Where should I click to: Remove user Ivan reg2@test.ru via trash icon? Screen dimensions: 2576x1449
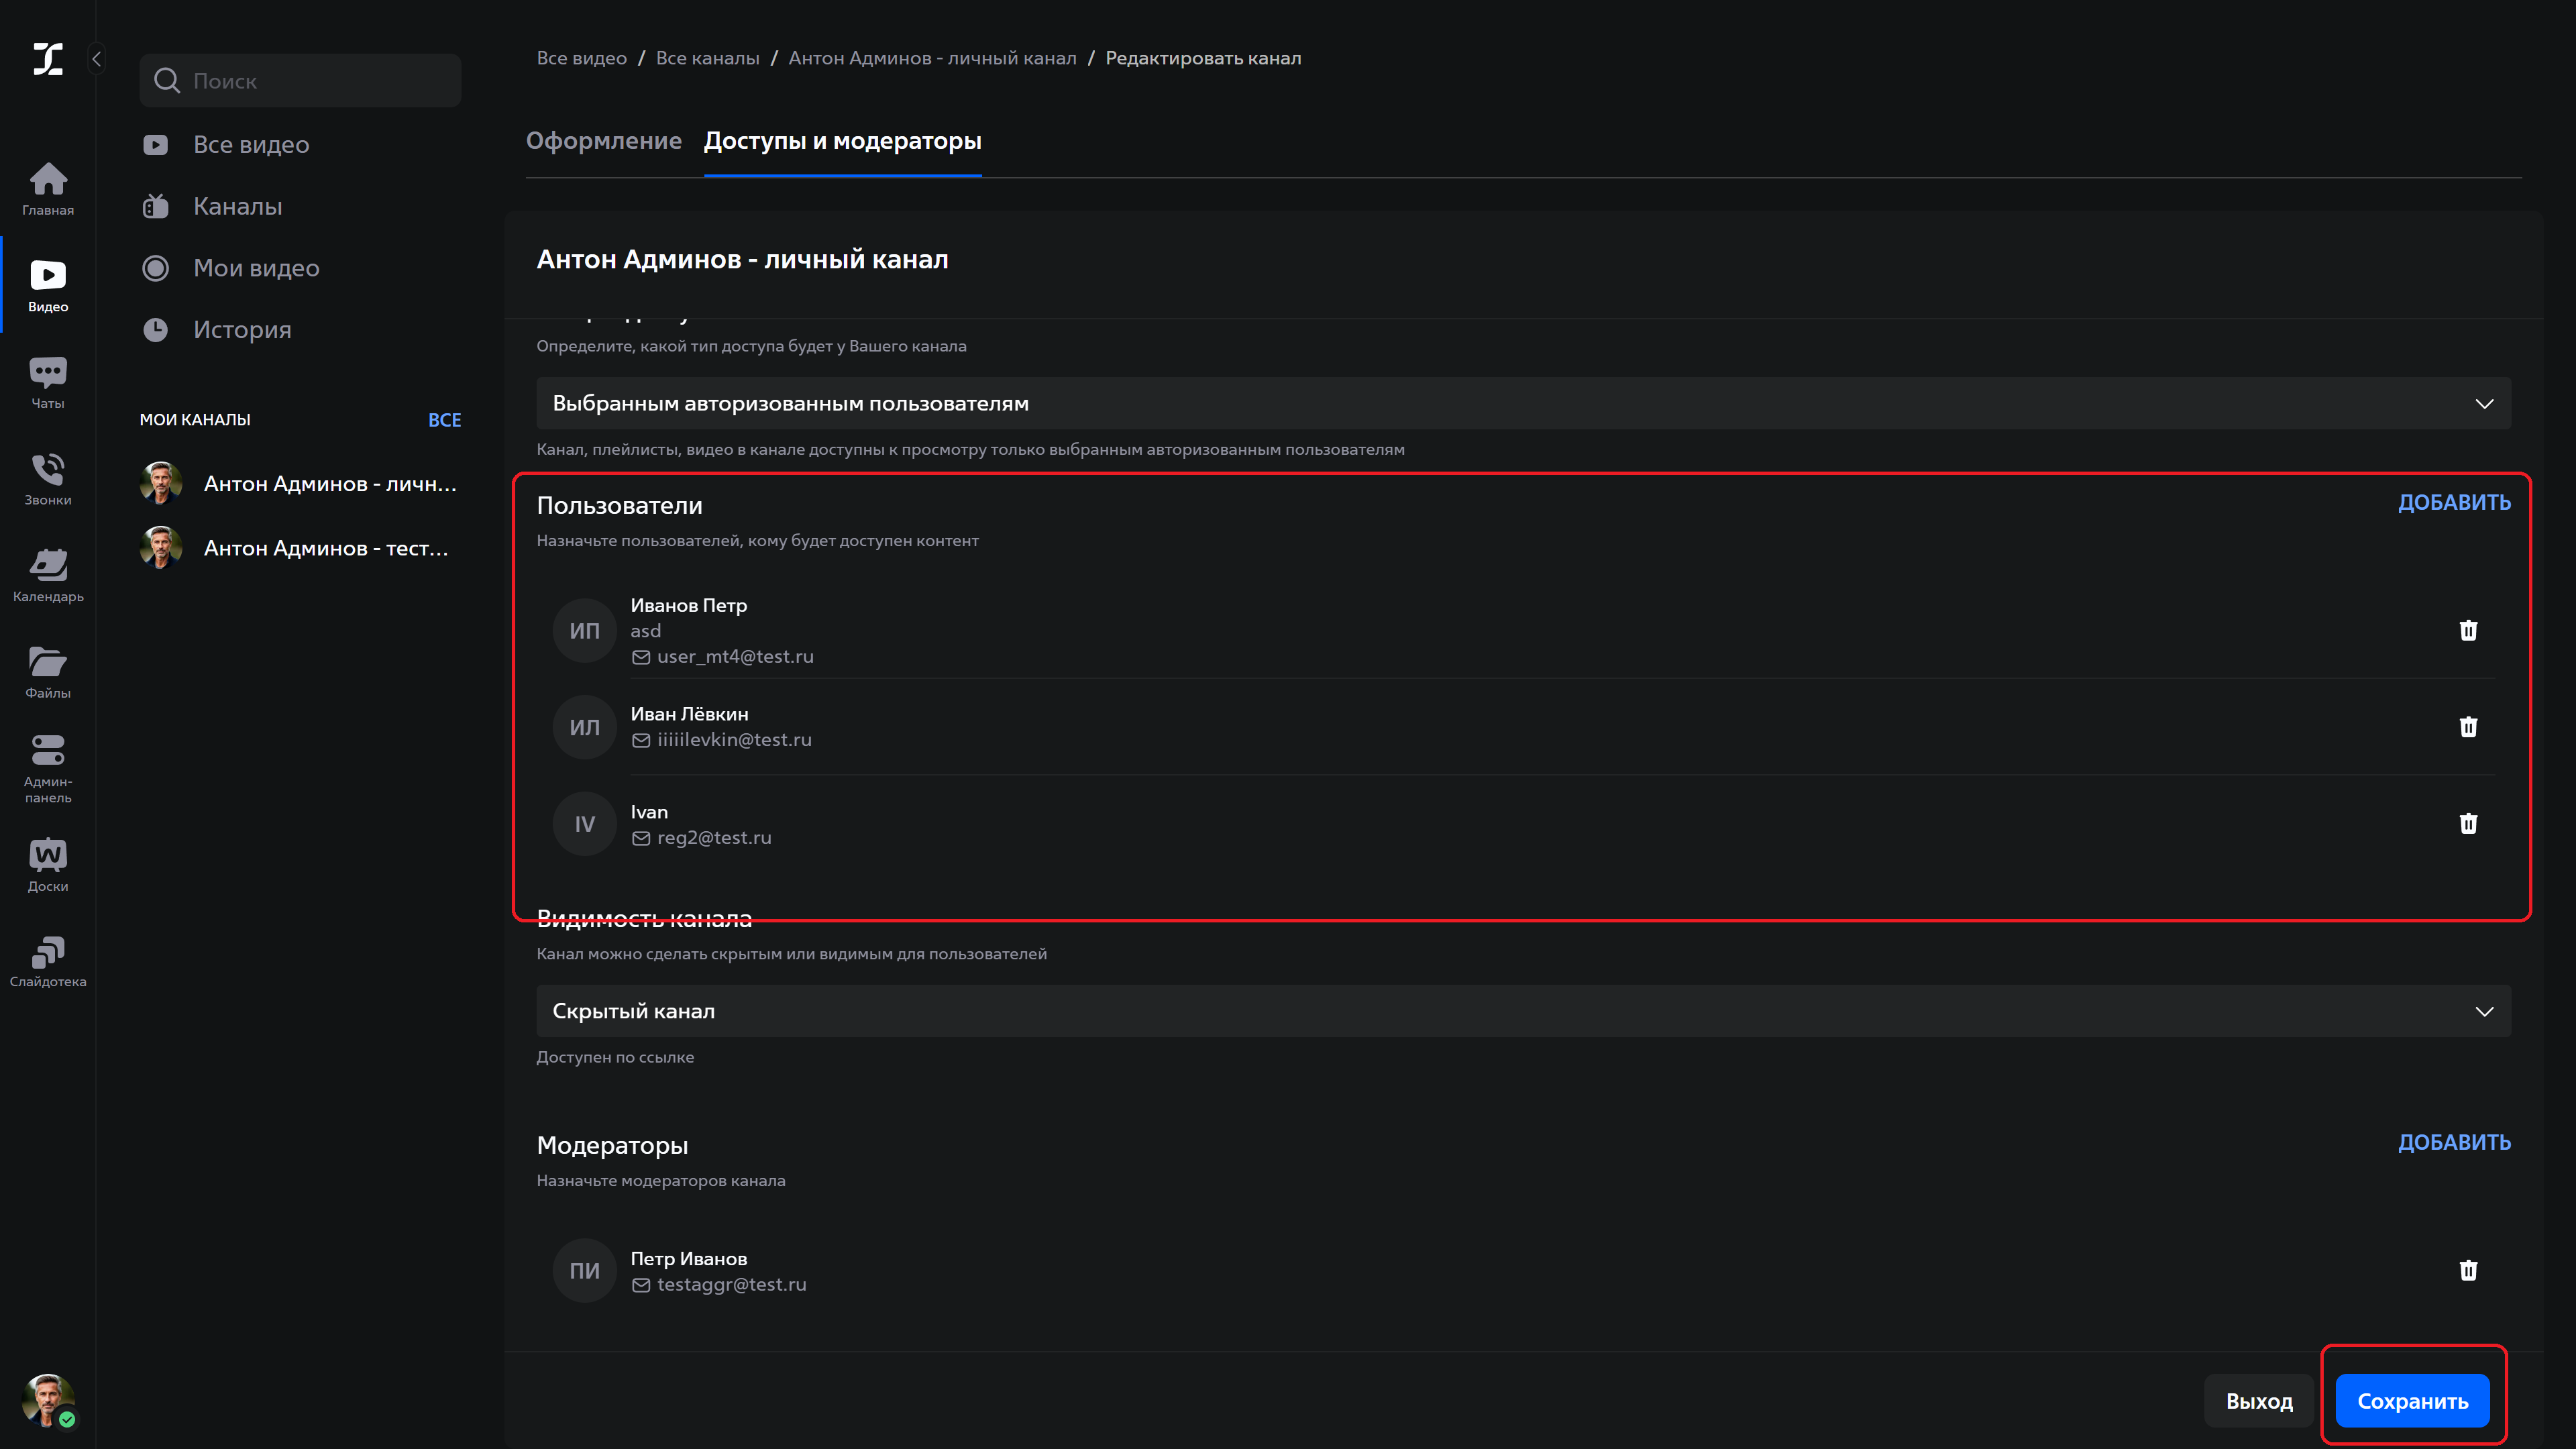[2468, 823]
